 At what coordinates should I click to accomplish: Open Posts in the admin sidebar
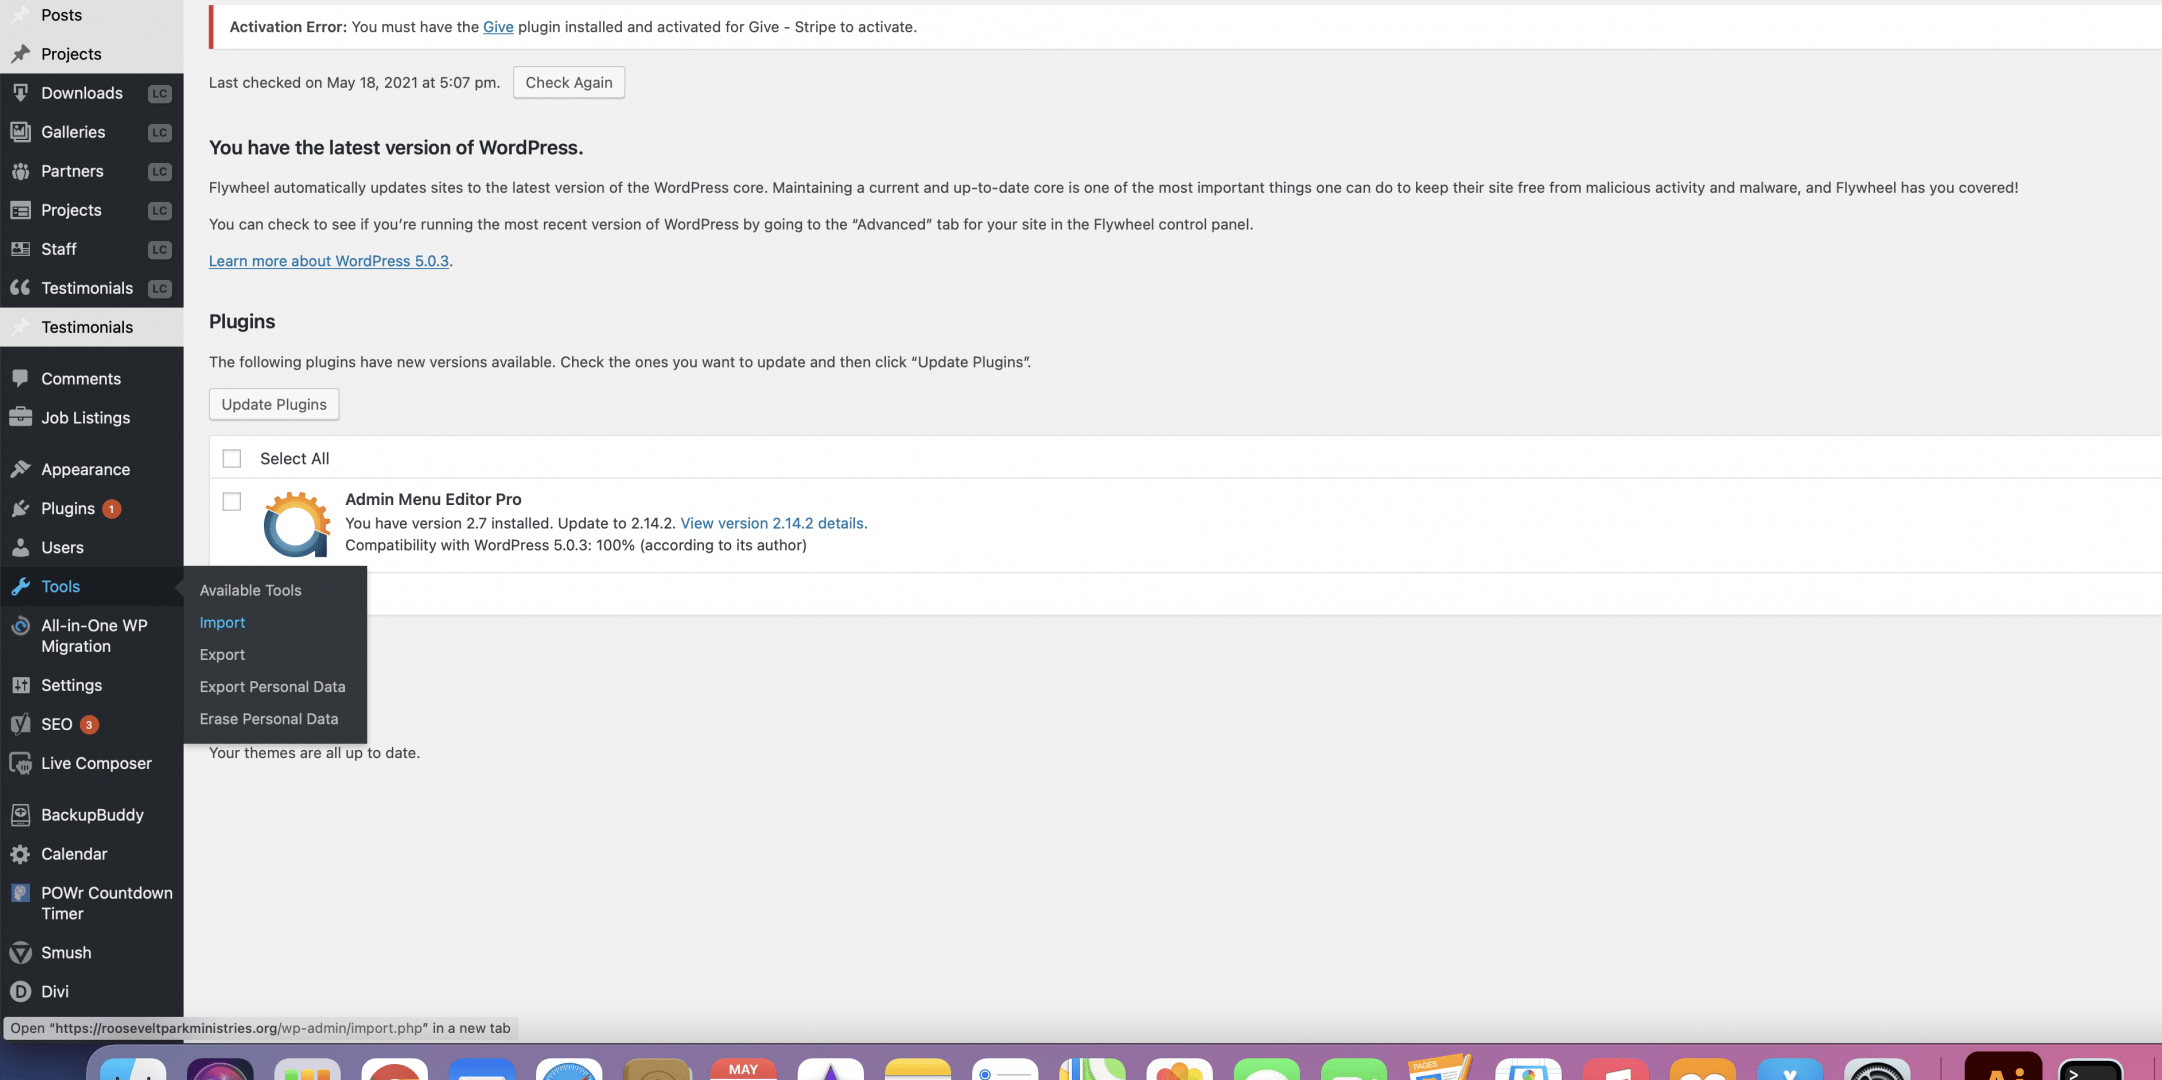pyautogui.click(x=61, y=15)
